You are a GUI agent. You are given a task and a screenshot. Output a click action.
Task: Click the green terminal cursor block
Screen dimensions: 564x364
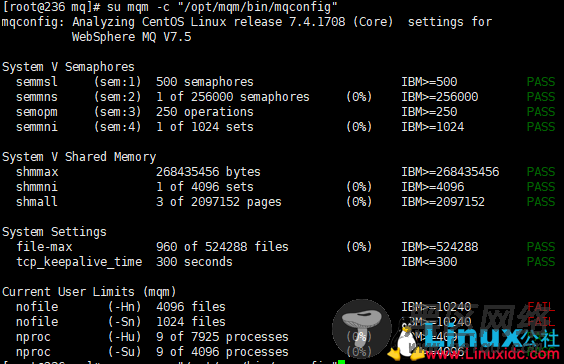coord(341,362)
